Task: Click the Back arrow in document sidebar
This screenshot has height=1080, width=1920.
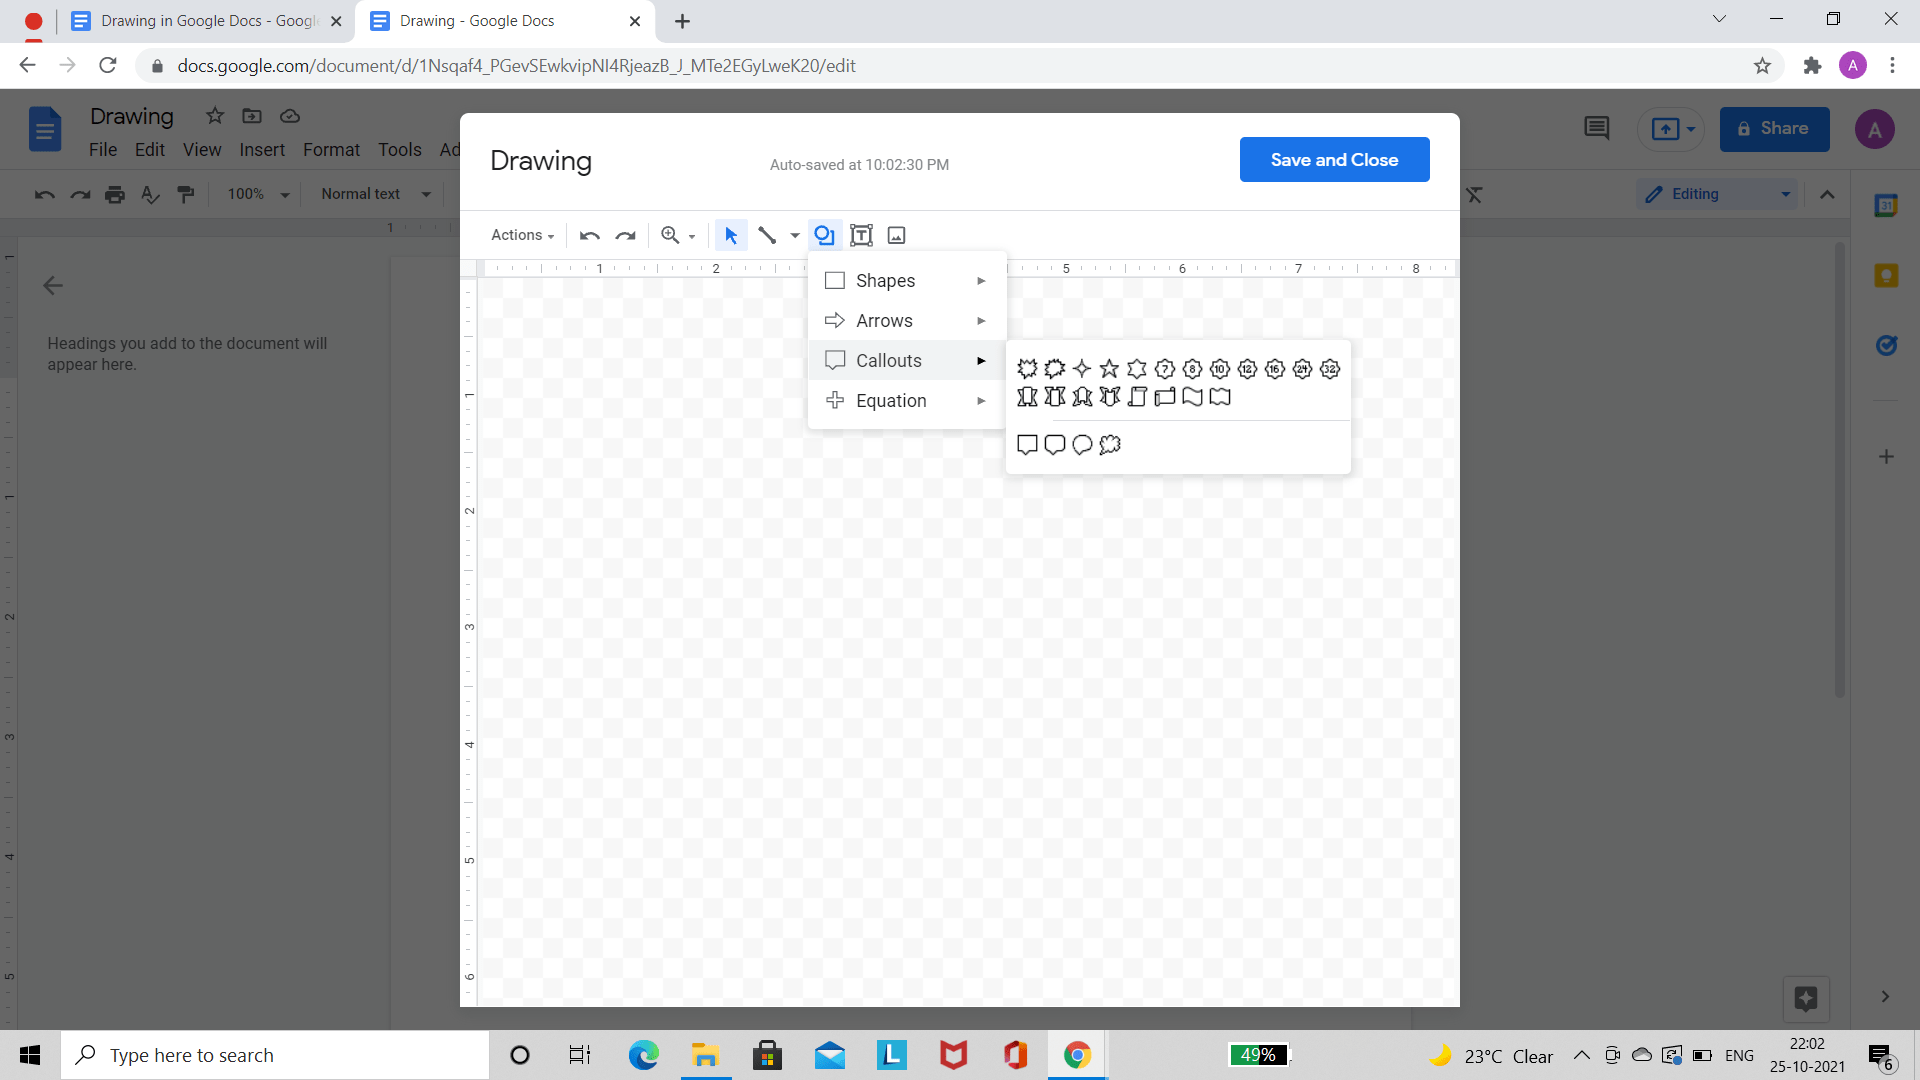Action: 51,285
